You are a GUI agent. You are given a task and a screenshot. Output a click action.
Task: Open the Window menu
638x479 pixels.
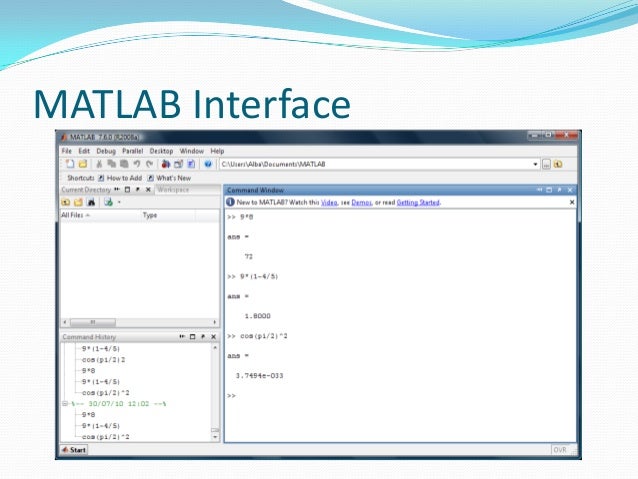coord(192,151)
